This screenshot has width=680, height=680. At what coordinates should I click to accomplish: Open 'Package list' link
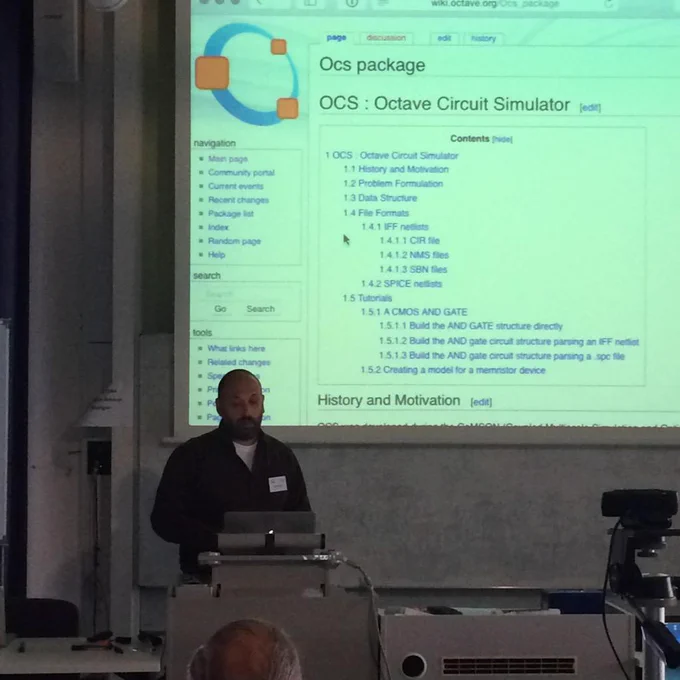click(x=231, y=213)
